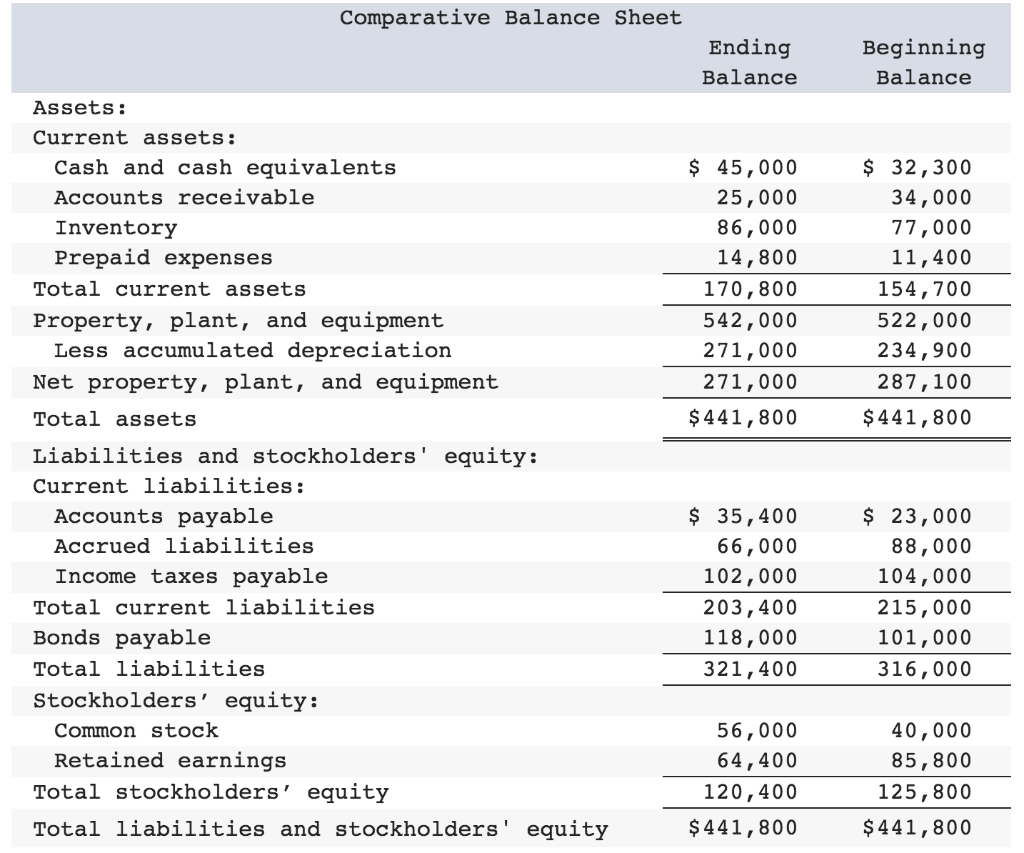Click the 14,800 prepaid expenses value
Screen dimensions: 1024x853
[757, 258]
